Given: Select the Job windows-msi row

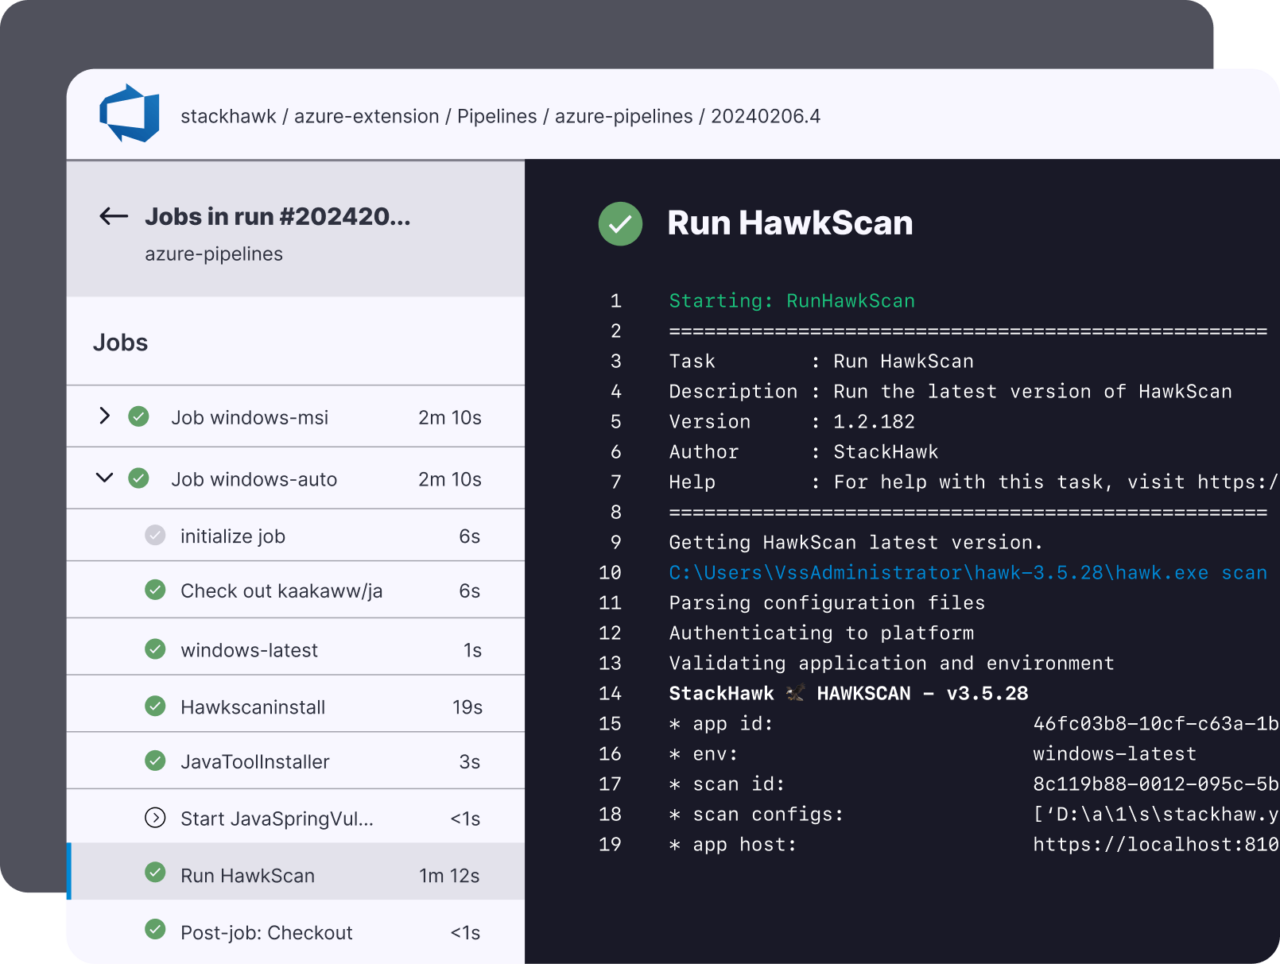Looking at the screenshot, I should [296, 417].
